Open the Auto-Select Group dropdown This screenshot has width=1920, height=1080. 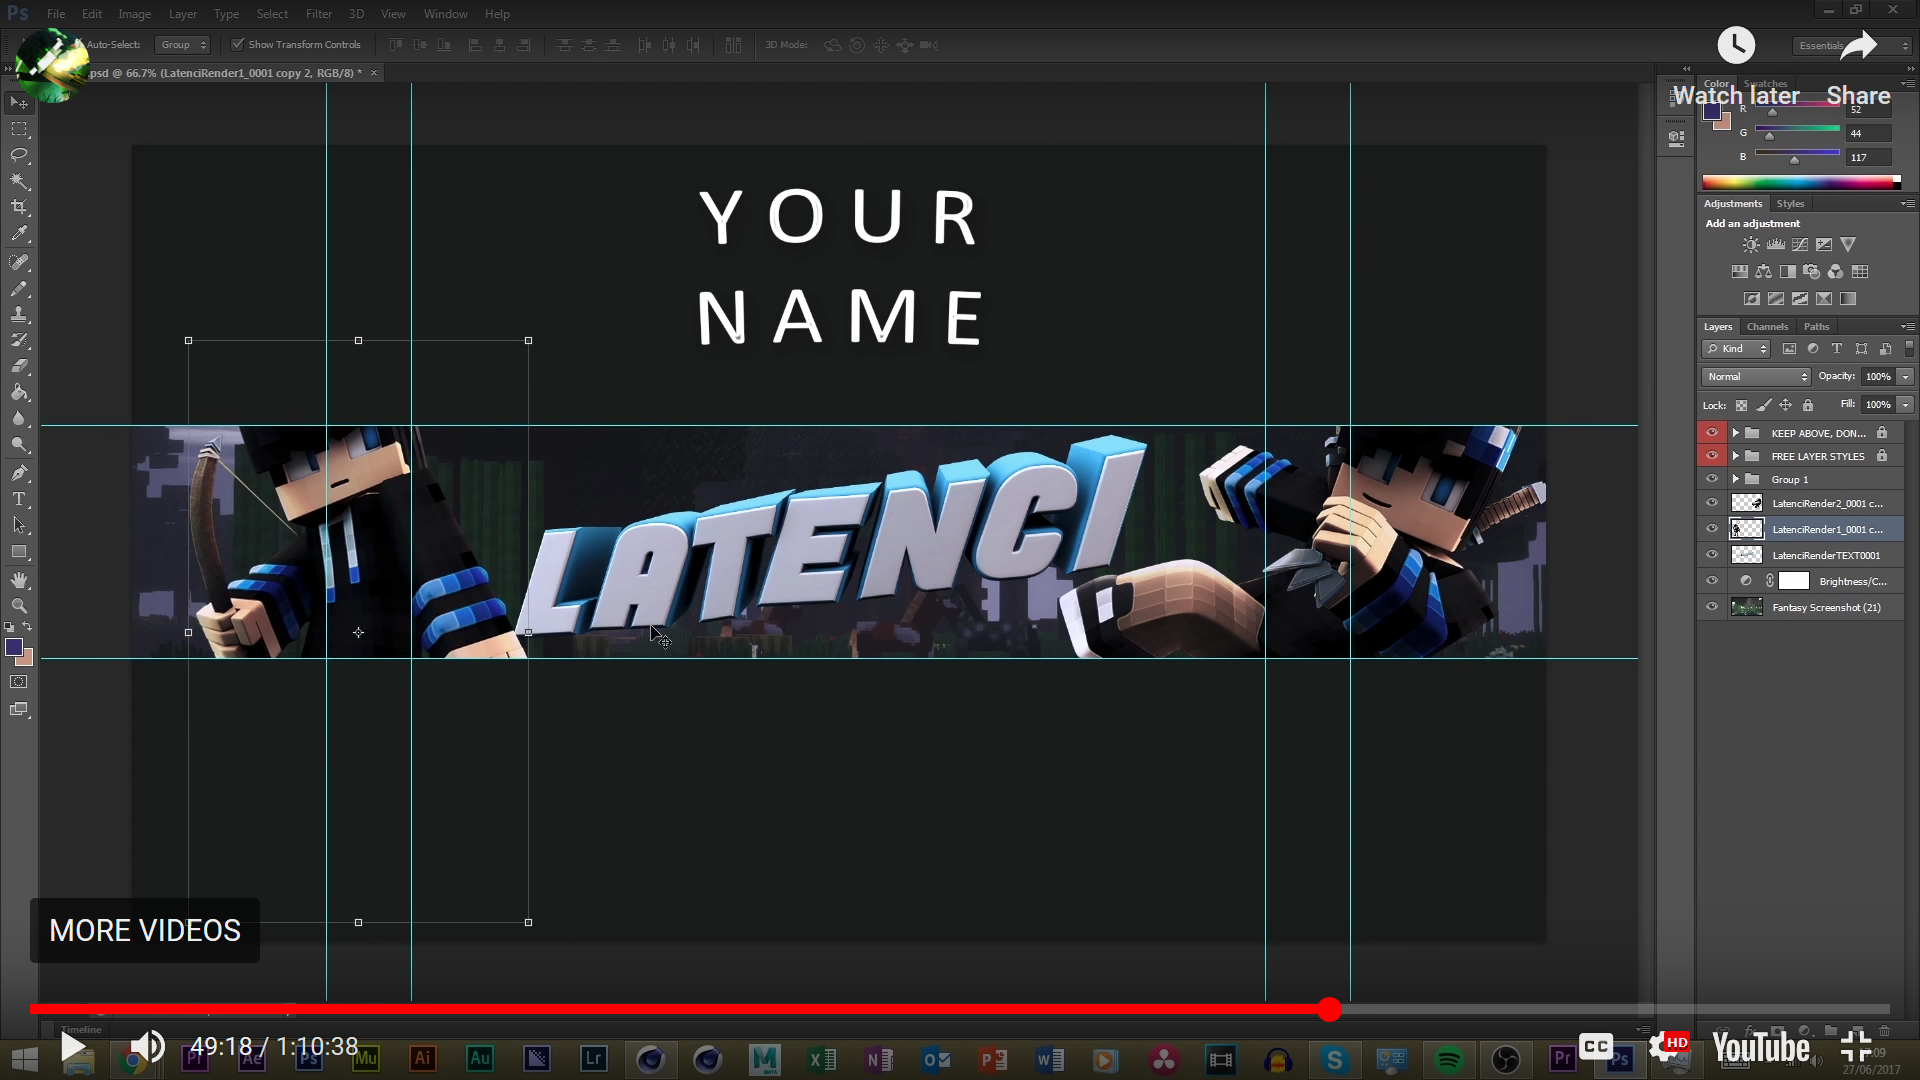click(x=183, y=45)
